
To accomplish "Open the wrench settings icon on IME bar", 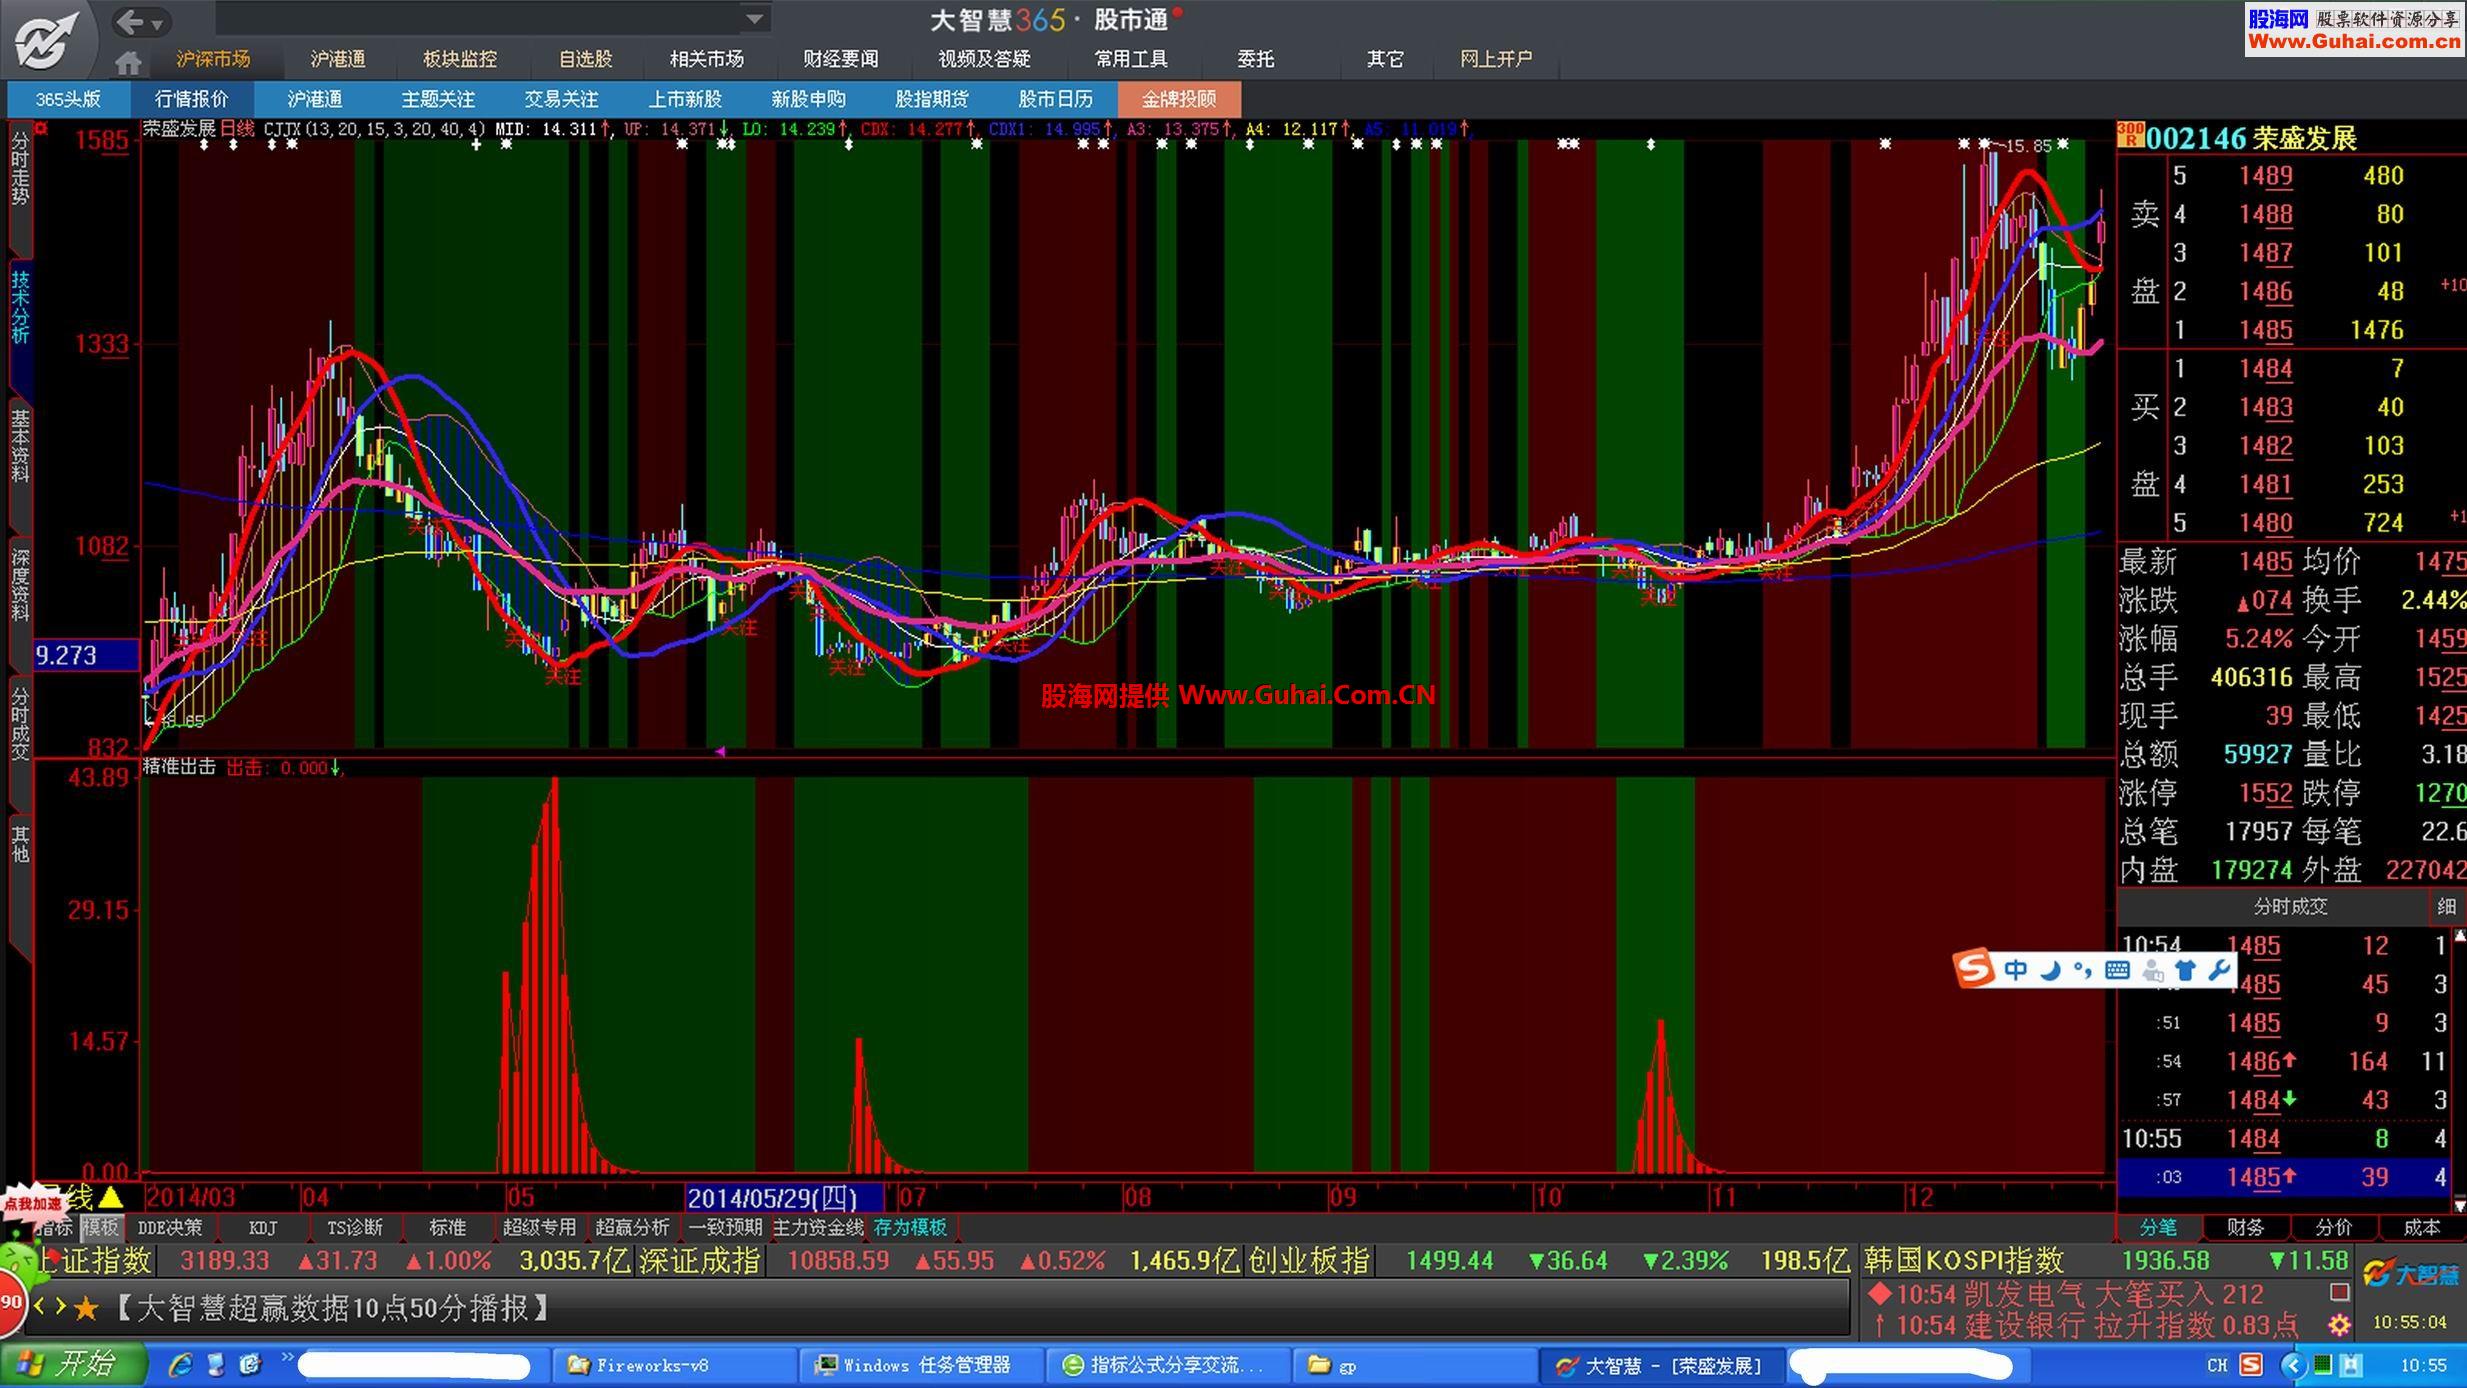I will click(x=2219, y=970).
